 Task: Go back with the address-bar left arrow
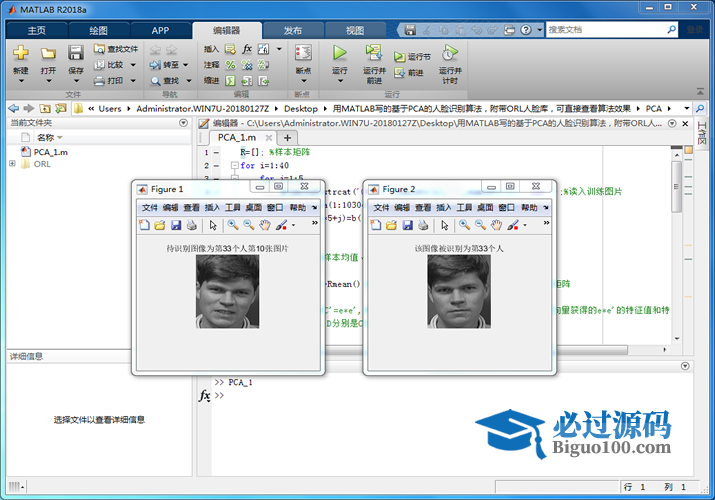[x=14, y=108]
